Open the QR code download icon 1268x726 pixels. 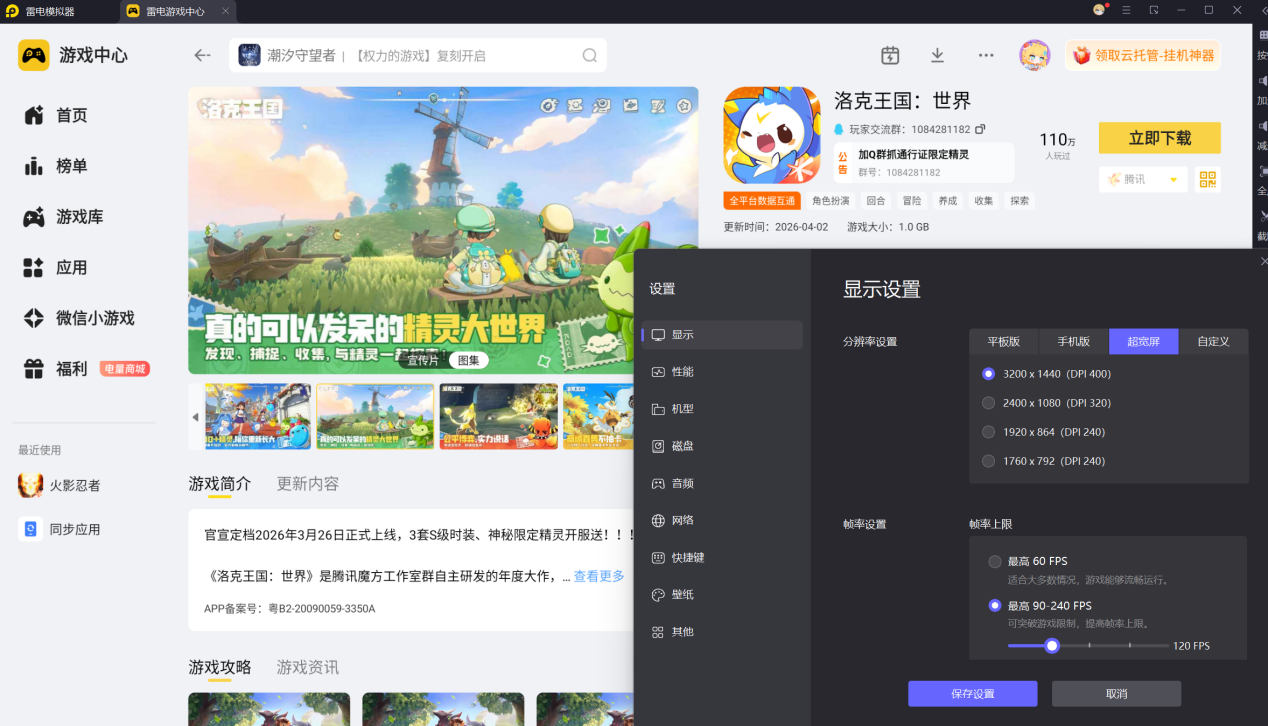[1208, 179]
